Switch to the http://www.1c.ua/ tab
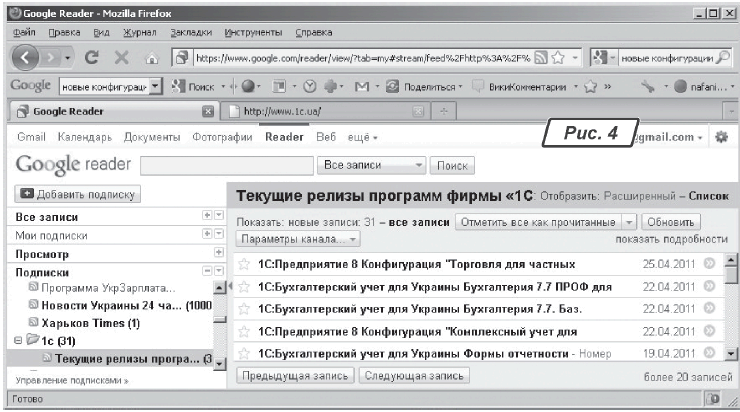The height and width of the screenshot is (412, 740). [x=320, y=110]
